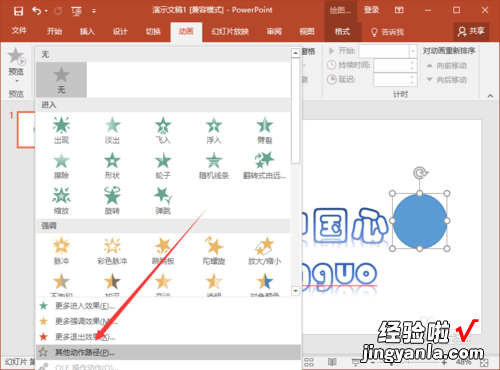The image size is (500, 370).
Task: Click 向前移动 reorder button
Action: click(x=447, y=65)
